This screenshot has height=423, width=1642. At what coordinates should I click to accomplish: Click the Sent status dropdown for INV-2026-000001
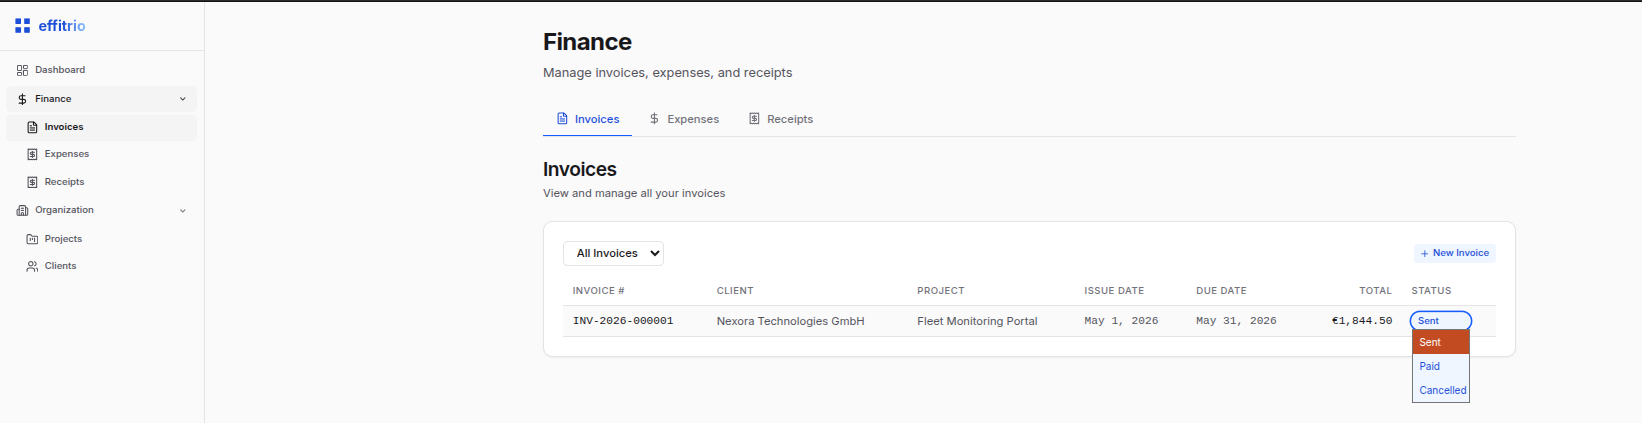pos(1441,321)
